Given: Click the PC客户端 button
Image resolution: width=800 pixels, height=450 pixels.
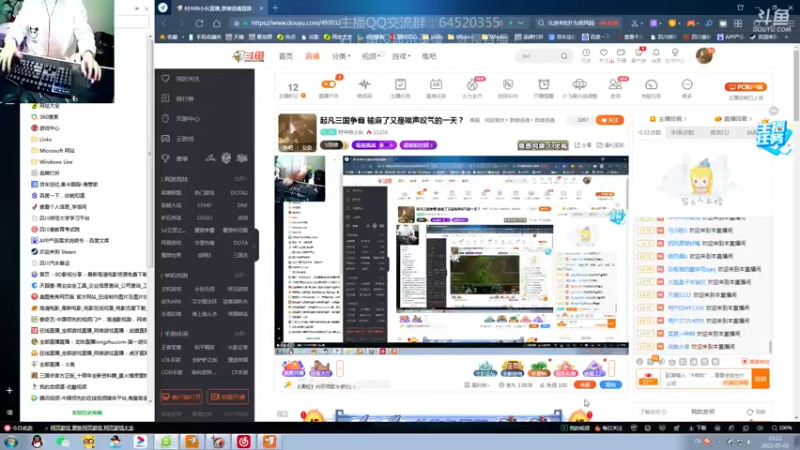Looking at the screenshot, I should 745,87.
